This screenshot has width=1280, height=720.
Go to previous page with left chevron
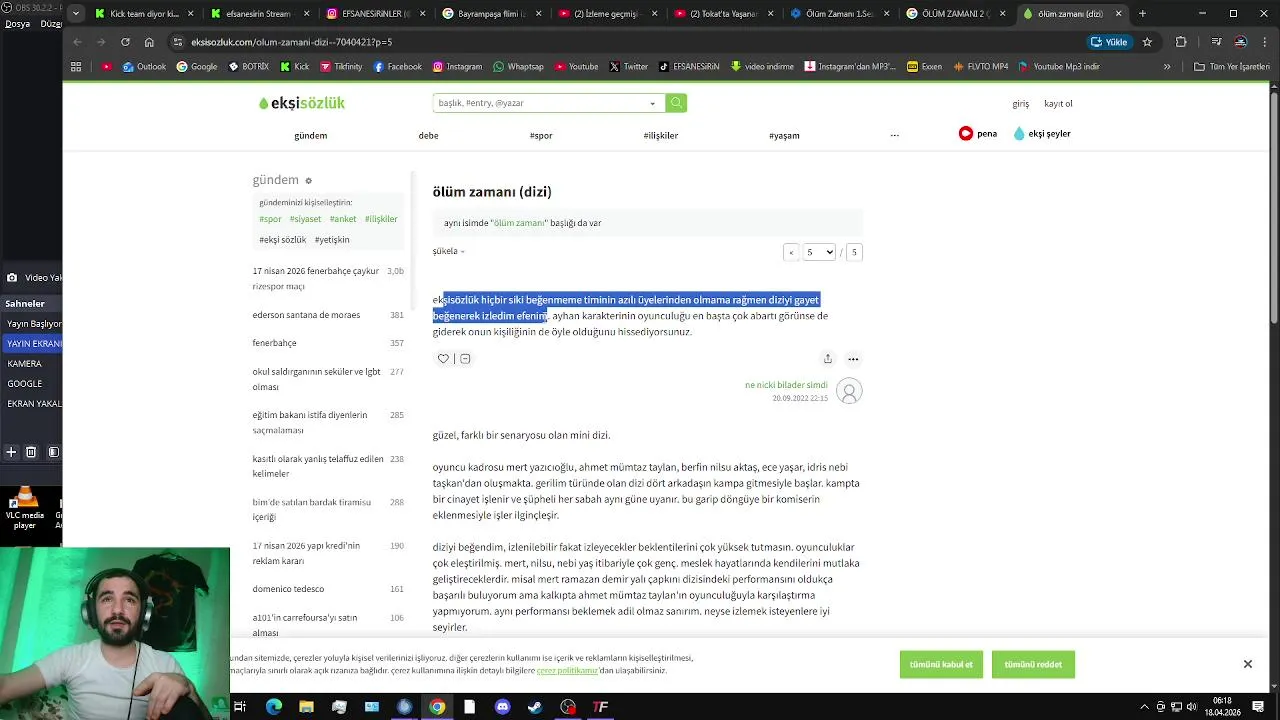[x=791, y=252]
